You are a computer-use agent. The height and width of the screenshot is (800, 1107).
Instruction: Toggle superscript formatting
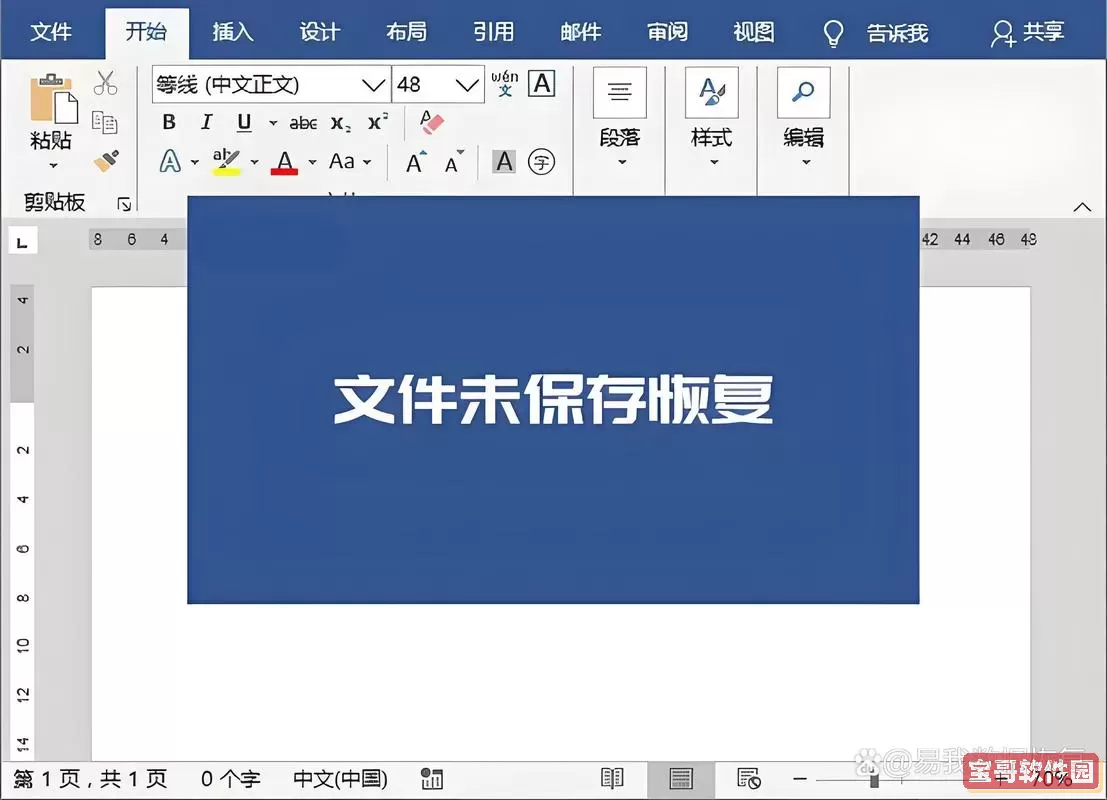(378, 121)
